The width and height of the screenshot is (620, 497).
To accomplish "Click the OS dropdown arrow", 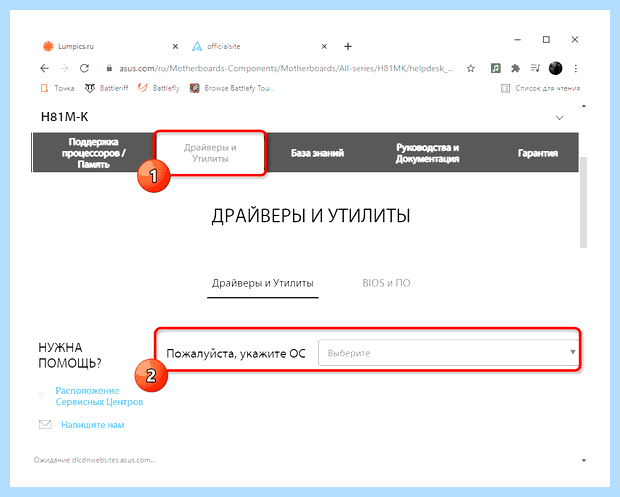I will pos(573,352).
